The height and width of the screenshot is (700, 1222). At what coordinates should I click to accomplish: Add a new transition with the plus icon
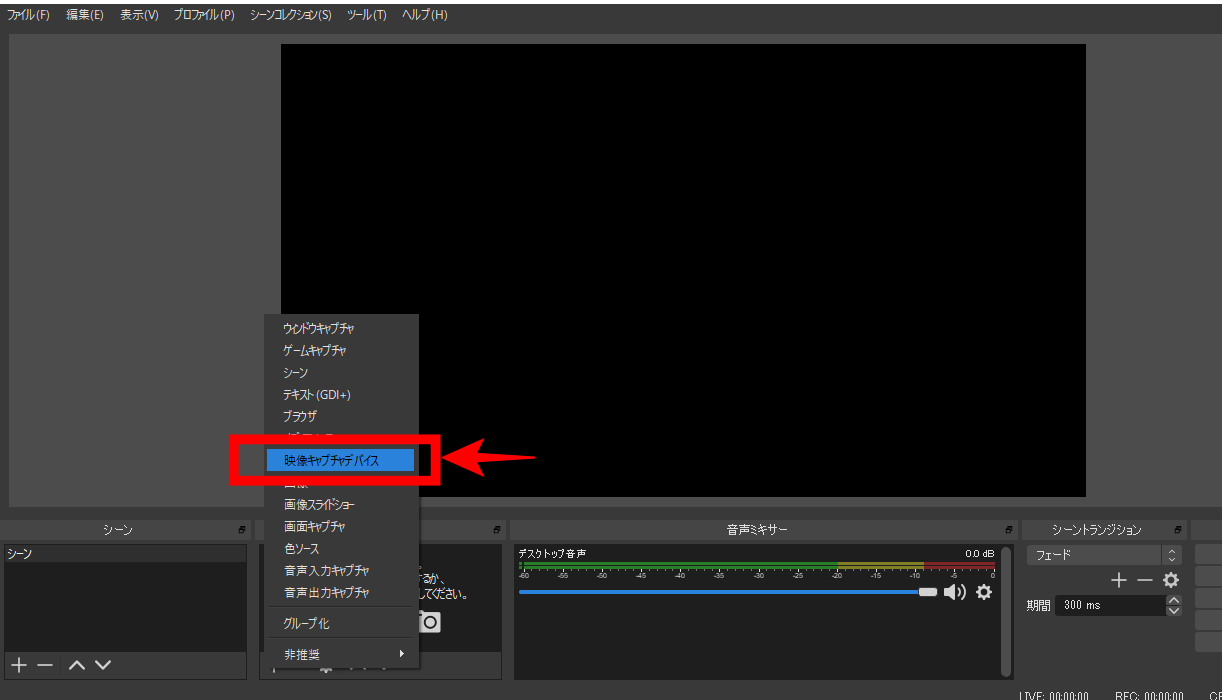click(x=1119, y=579)
